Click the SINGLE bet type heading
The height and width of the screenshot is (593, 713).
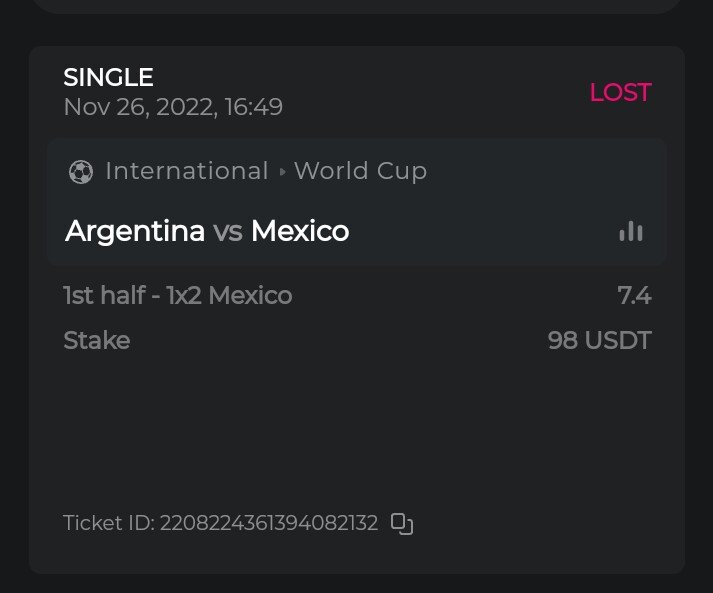[x=108, y=77]
